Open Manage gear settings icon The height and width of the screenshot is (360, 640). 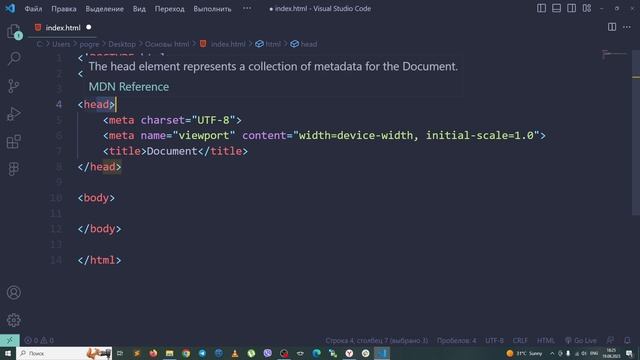(x=14, y=320)
